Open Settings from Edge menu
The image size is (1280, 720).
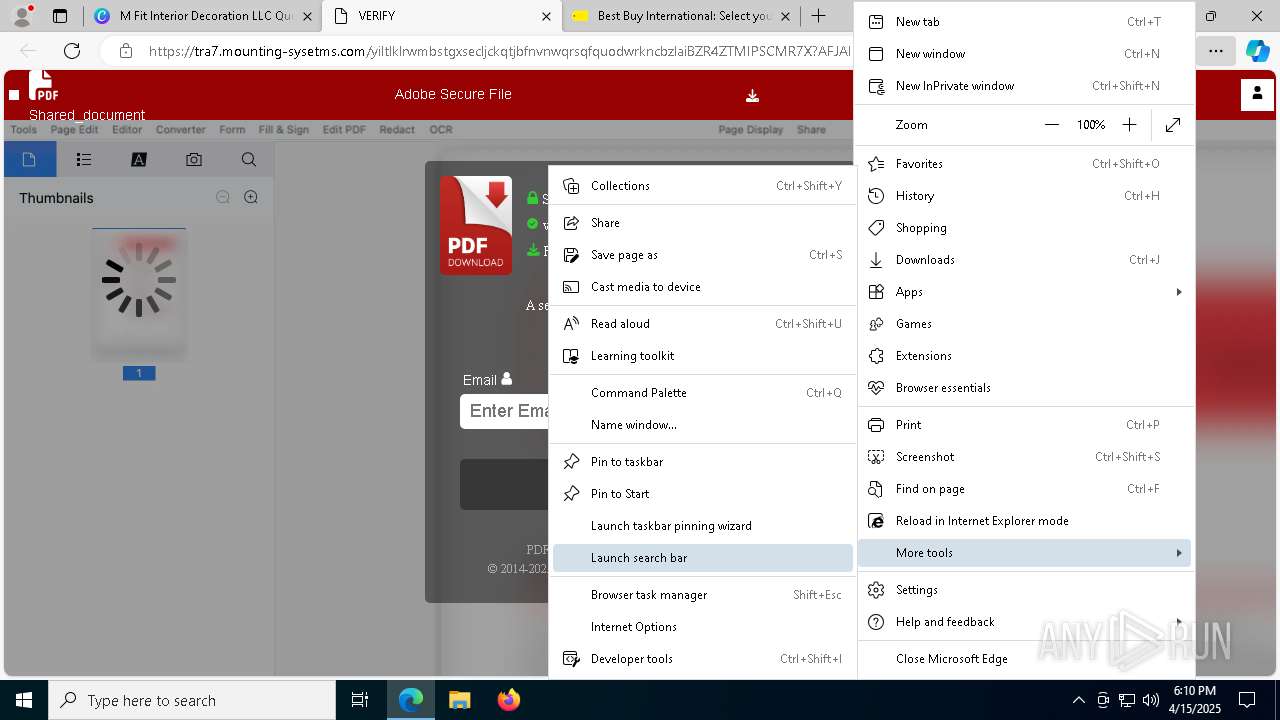[1026, 590]
